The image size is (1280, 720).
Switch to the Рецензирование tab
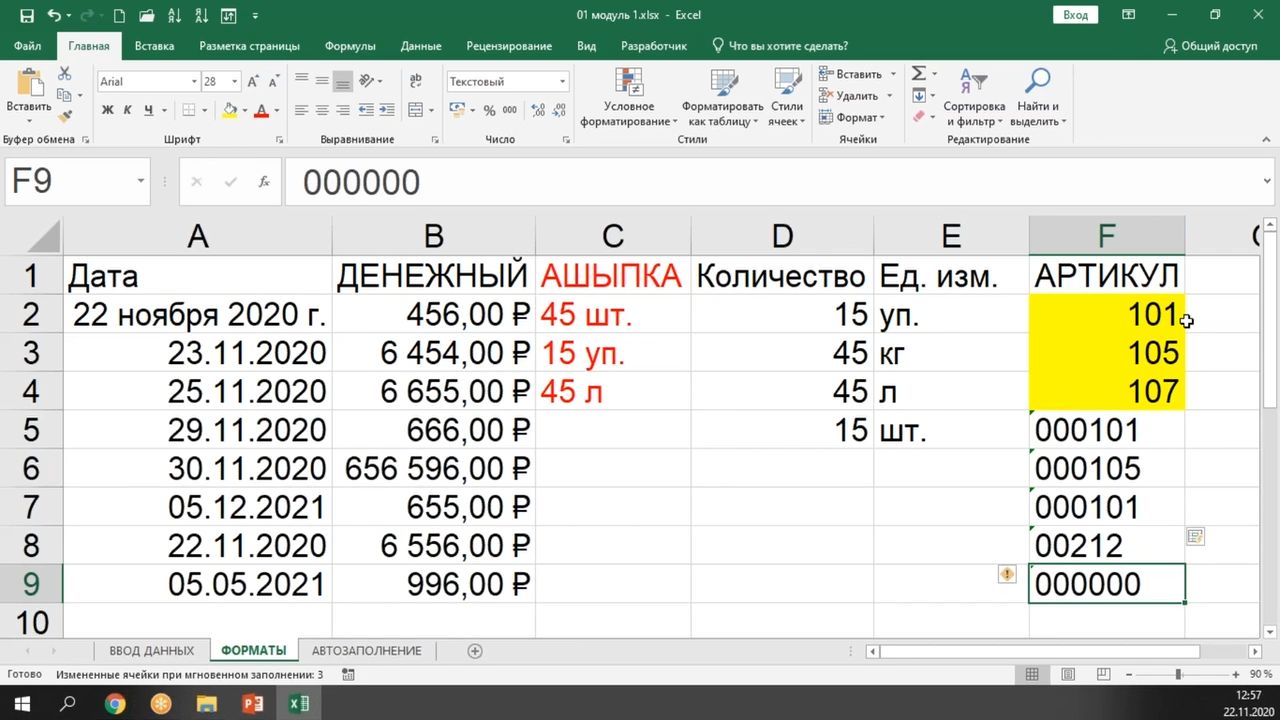point(509,46)
